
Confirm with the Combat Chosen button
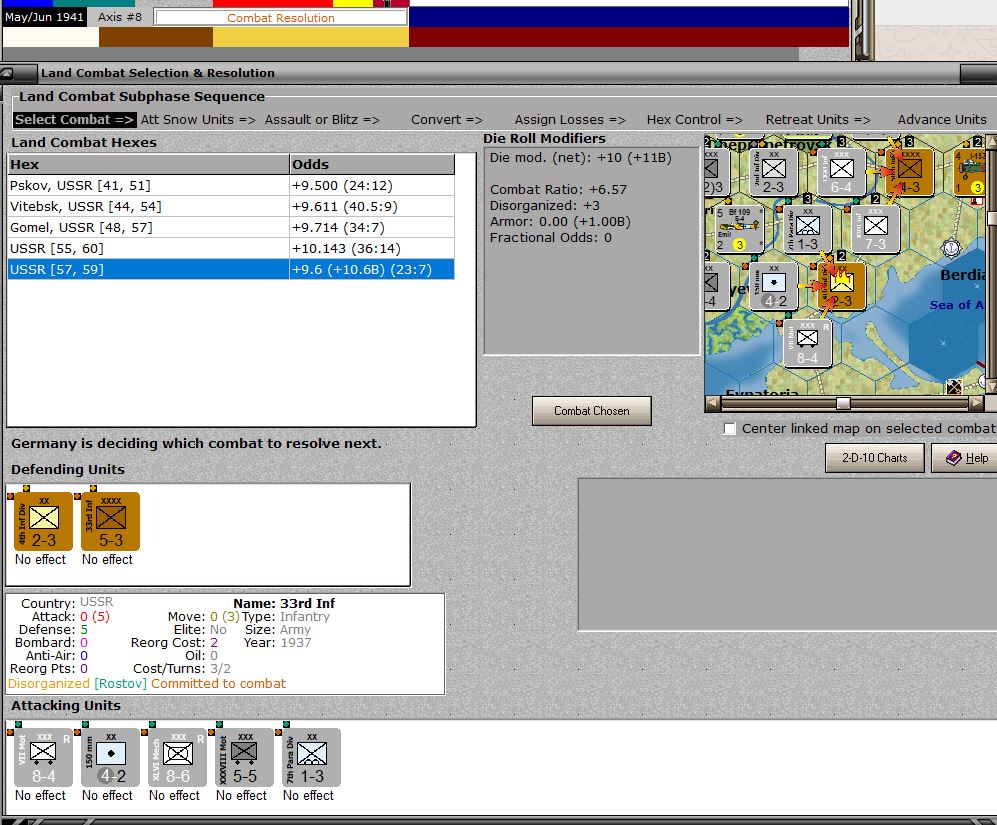(591, 411)
